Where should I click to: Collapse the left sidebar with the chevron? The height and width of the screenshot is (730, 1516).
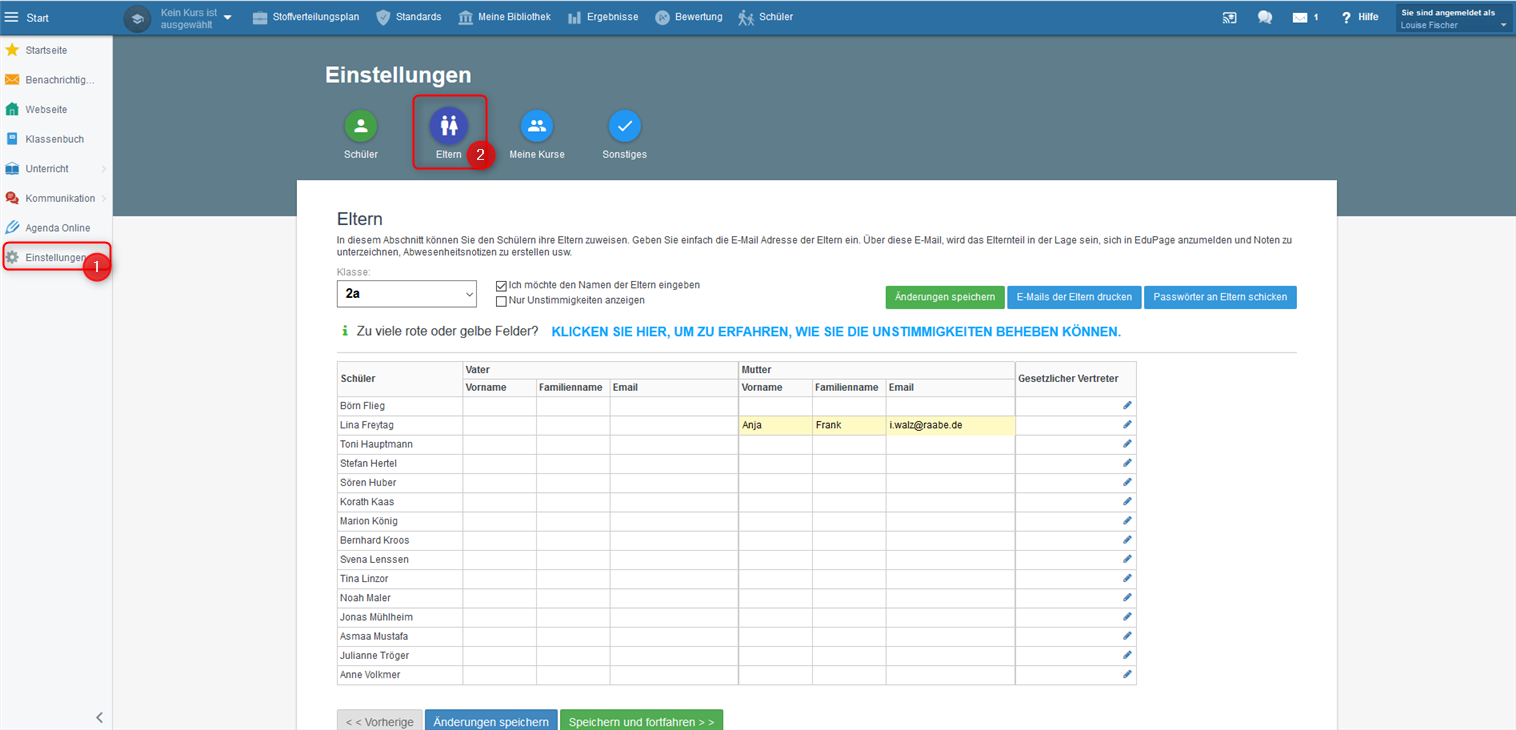point(99,717)
